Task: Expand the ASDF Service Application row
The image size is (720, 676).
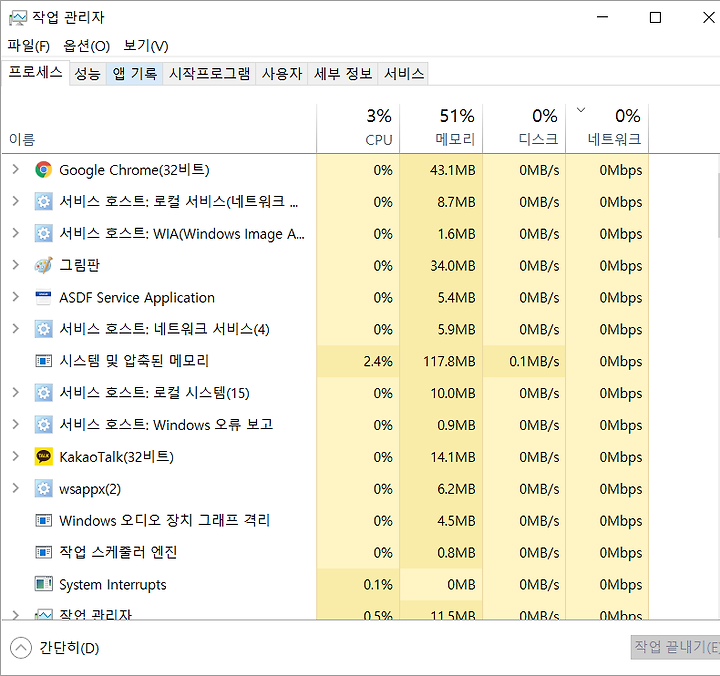Action: [16, 297]
